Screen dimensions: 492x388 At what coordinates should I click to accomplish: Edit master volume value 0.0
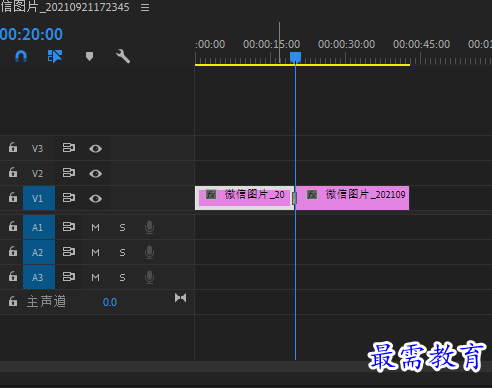(x=110, y=302)
